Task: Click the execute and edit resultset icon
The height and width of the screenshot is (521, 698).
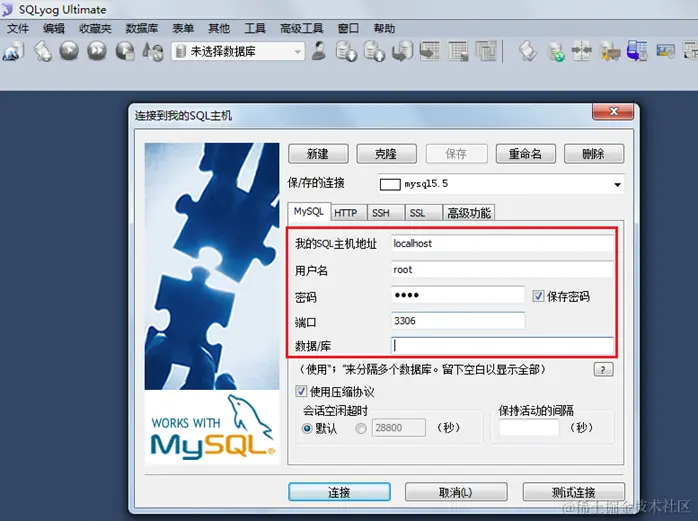Action: pos(125,51)
